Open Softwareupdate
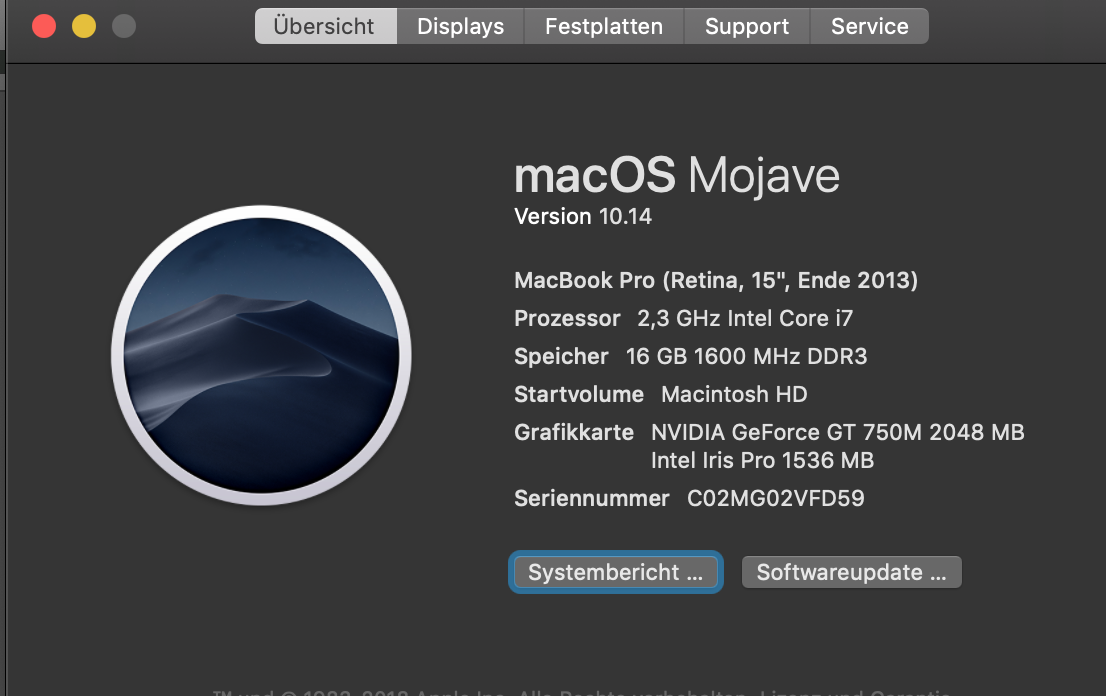 click(x=851, y=572)
